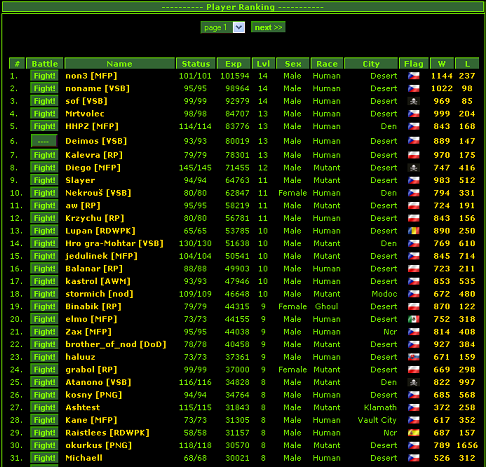Viewport: 486px width, 467px height.
Task: Click the Mexican flag in elmo [MFP] row
Action: tap(414, 319)
